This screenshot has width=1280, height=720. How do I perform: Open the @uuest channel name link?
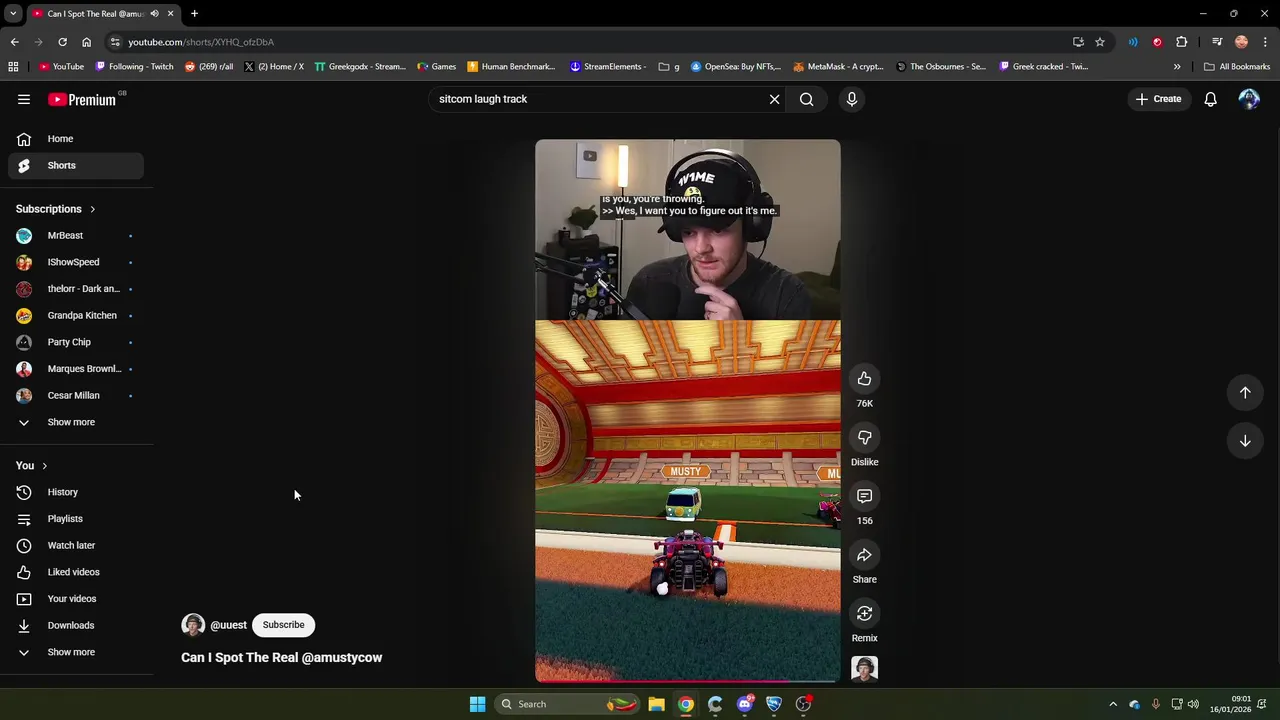point(228,625)
